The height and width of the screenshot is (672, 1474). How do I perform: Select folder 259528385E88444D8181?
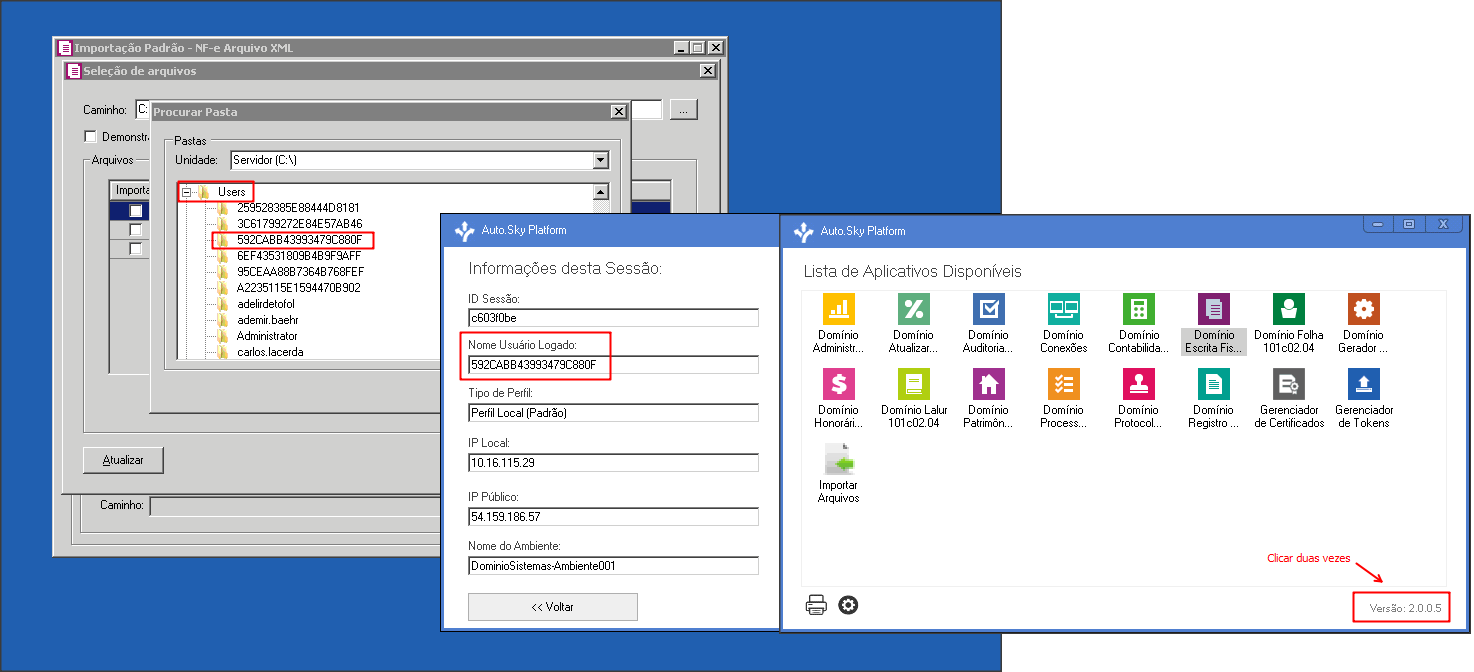(299, 207)
